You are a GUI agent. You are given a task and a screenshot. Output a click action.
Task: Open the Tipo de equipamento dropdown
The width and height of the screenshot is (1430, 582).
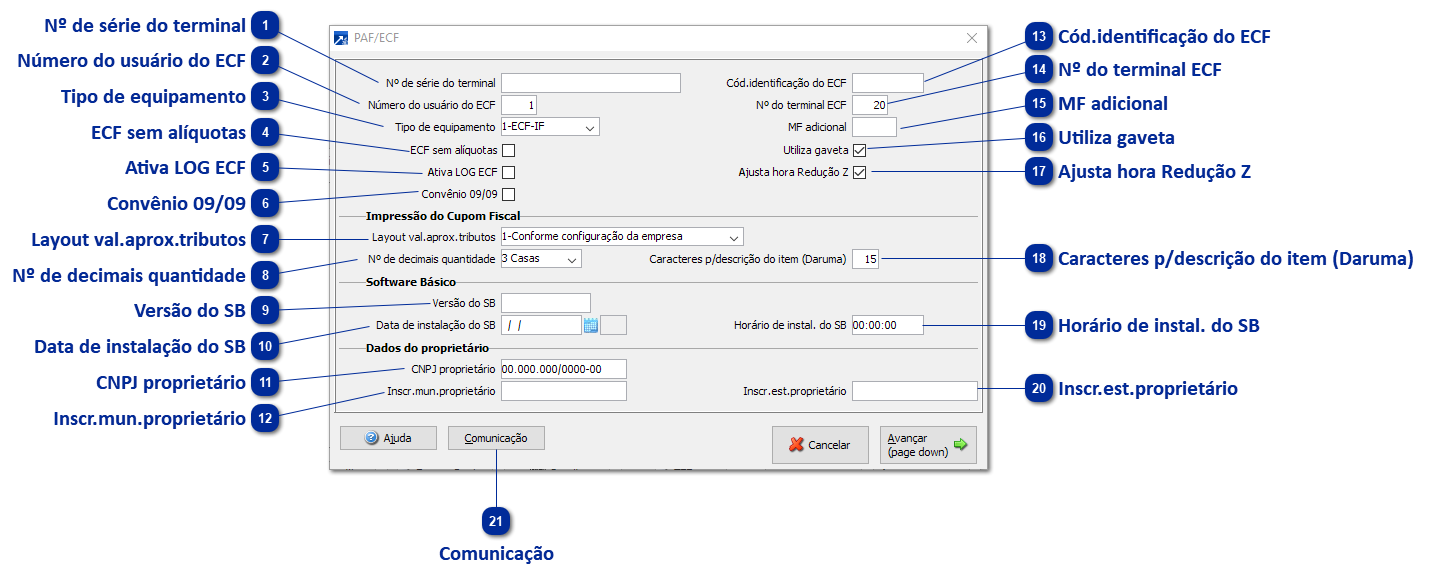[x=591, y=127]
